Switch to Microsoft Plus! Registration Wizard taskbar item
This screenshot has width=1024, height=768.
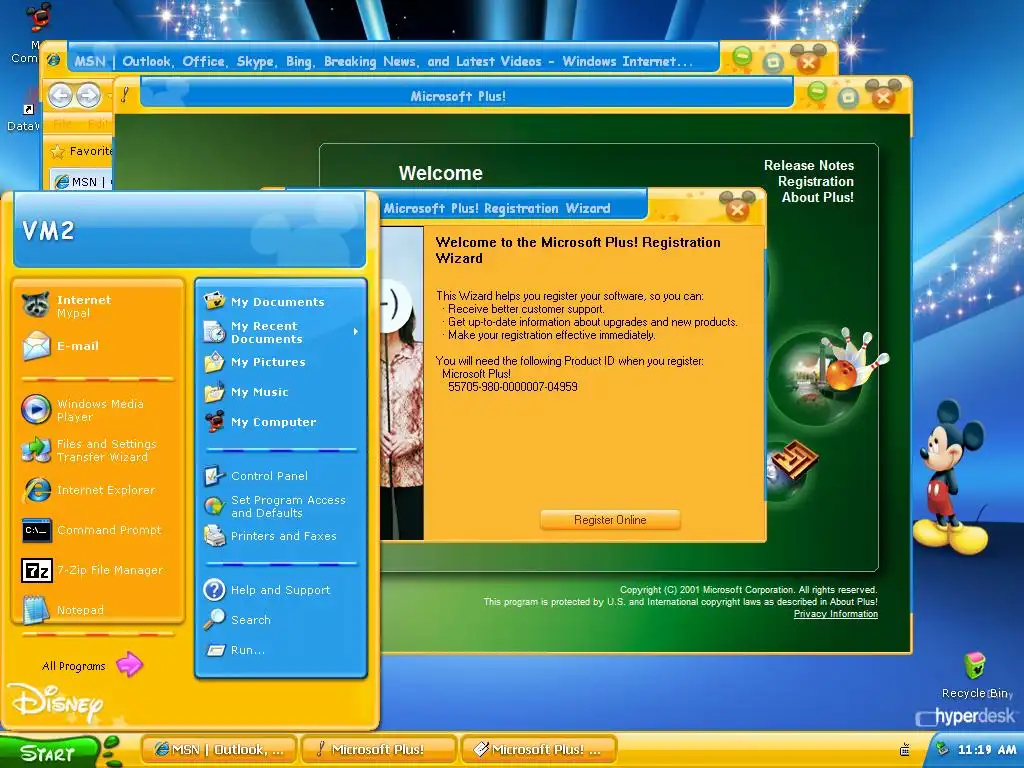[538, 750]
